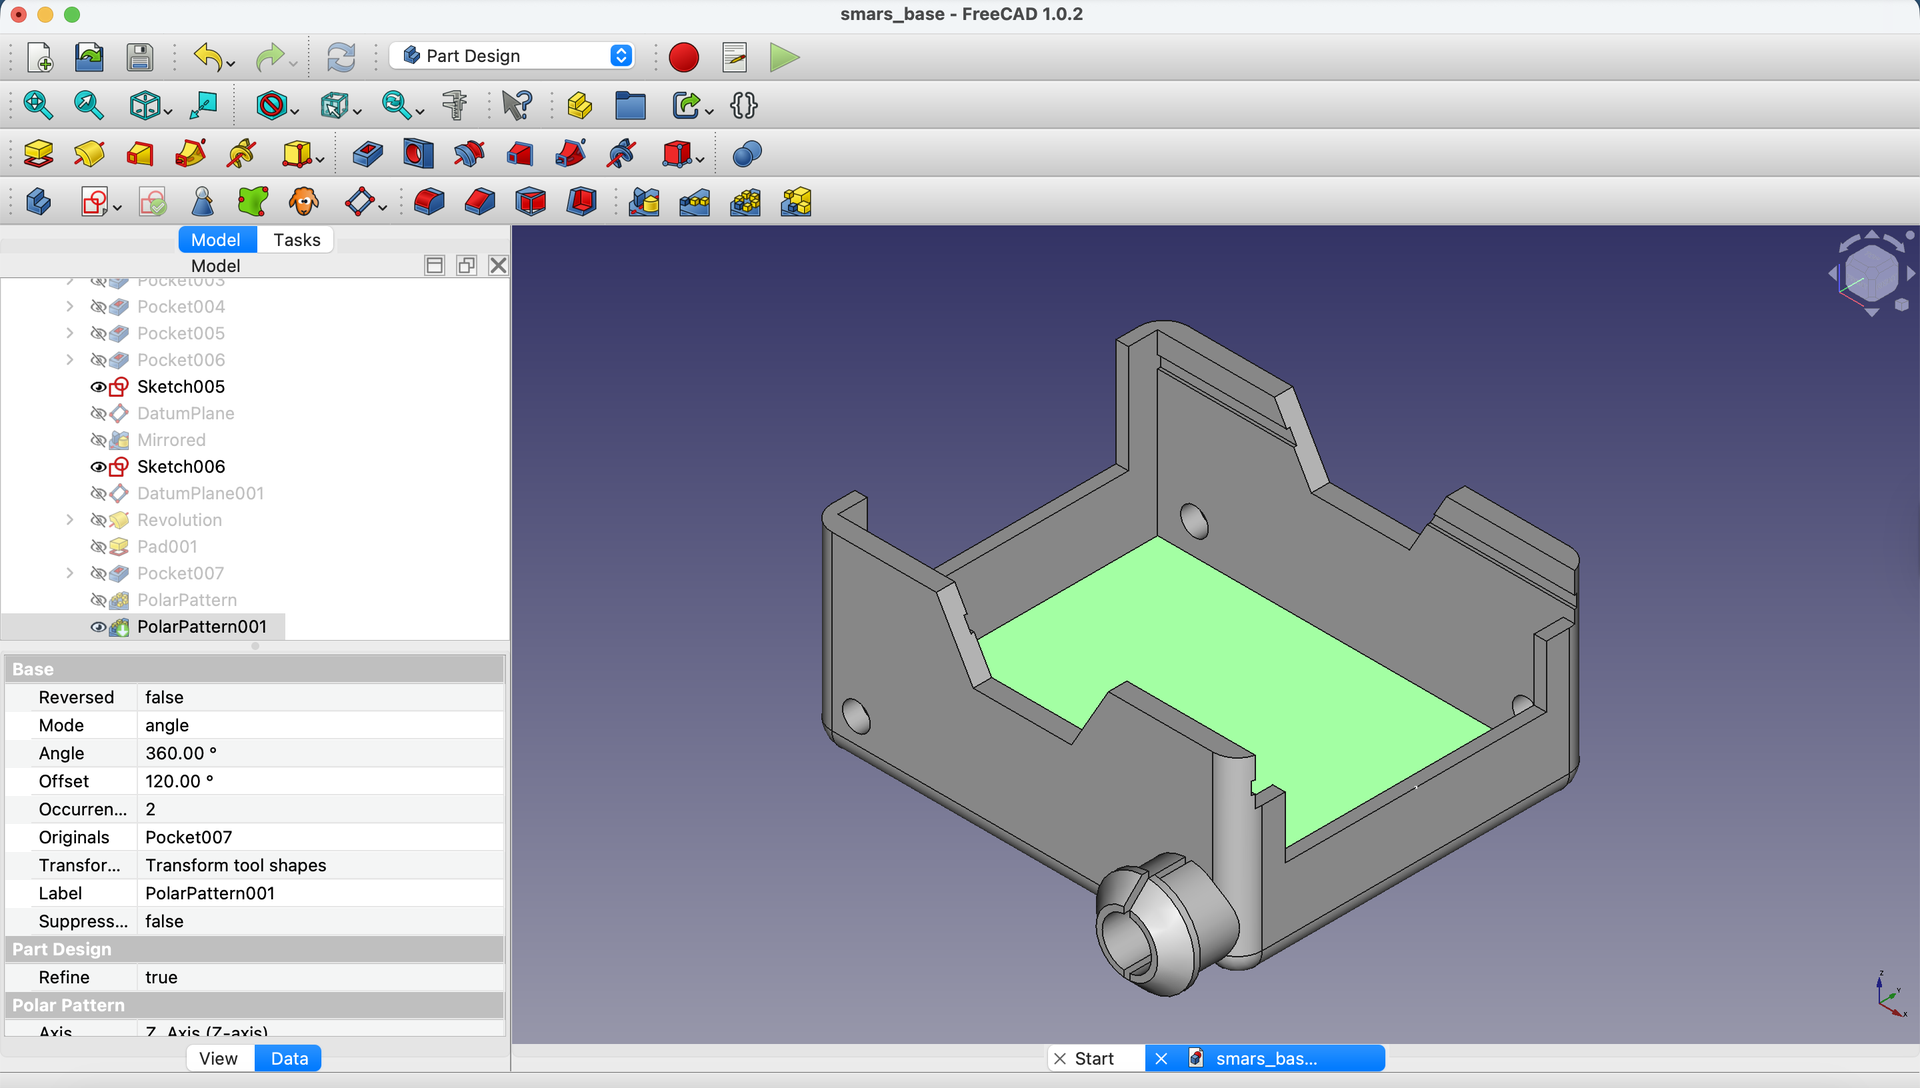Select the Hole tool icon
Image resolution: width=1920 pixels, height=1088 pixels.
(x=418, y=153)
